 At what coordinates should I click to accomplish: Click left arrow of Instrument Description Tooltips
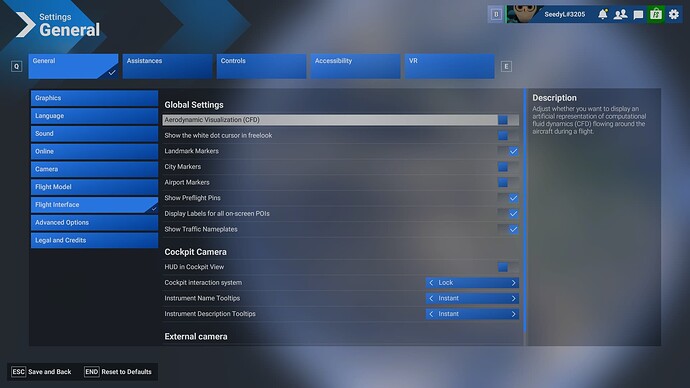tap(431, 314)
